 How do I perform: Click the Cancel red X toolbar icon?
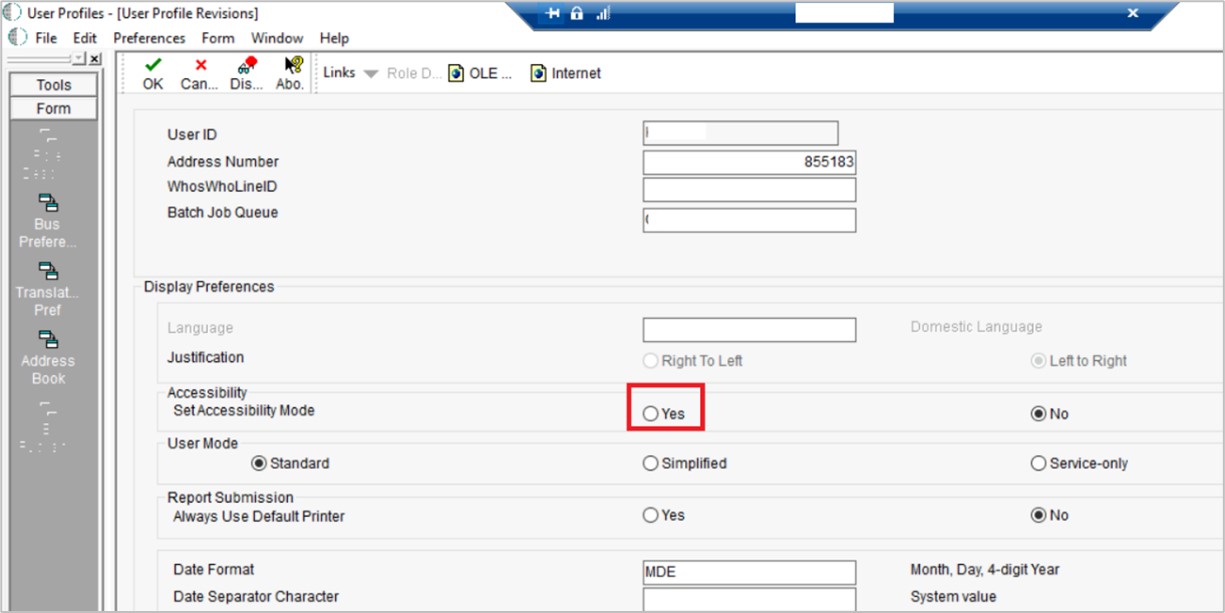coord(200,65)
